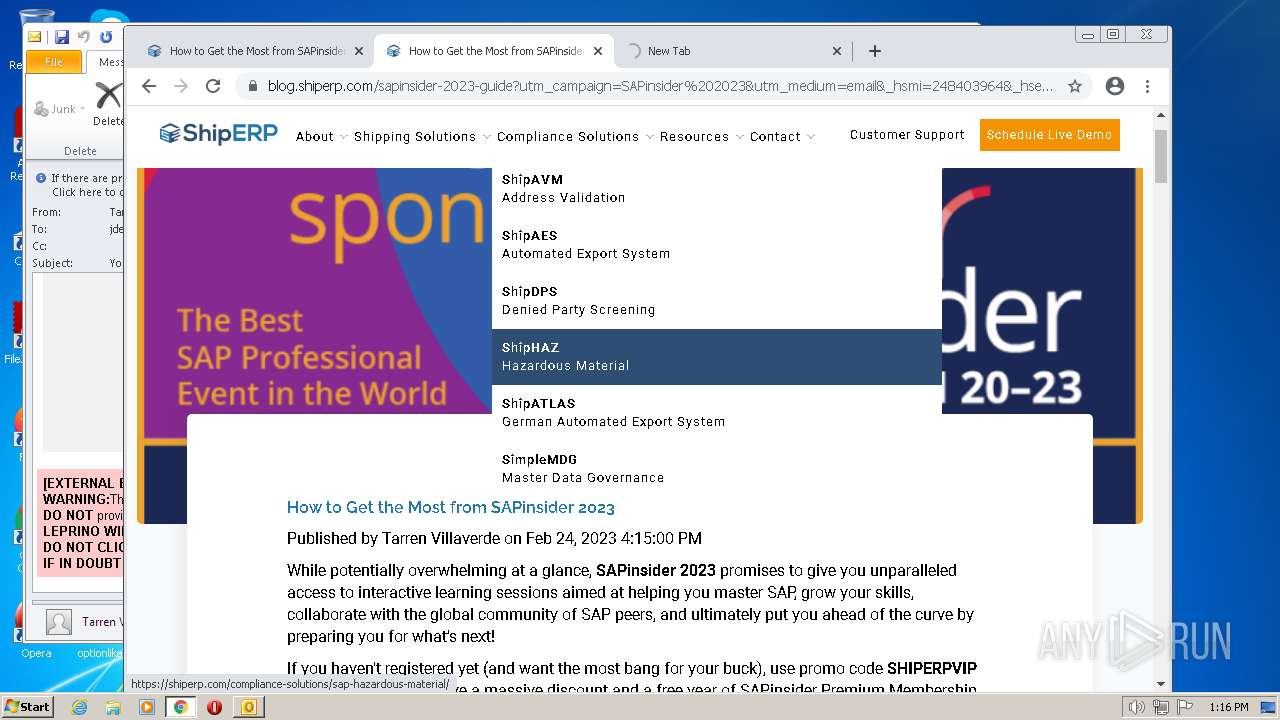Click Outlook Undo icon in quick access toolbar
Image resolution: width=1280 pixels, height=720 pixels.
[x=84, y=37]
